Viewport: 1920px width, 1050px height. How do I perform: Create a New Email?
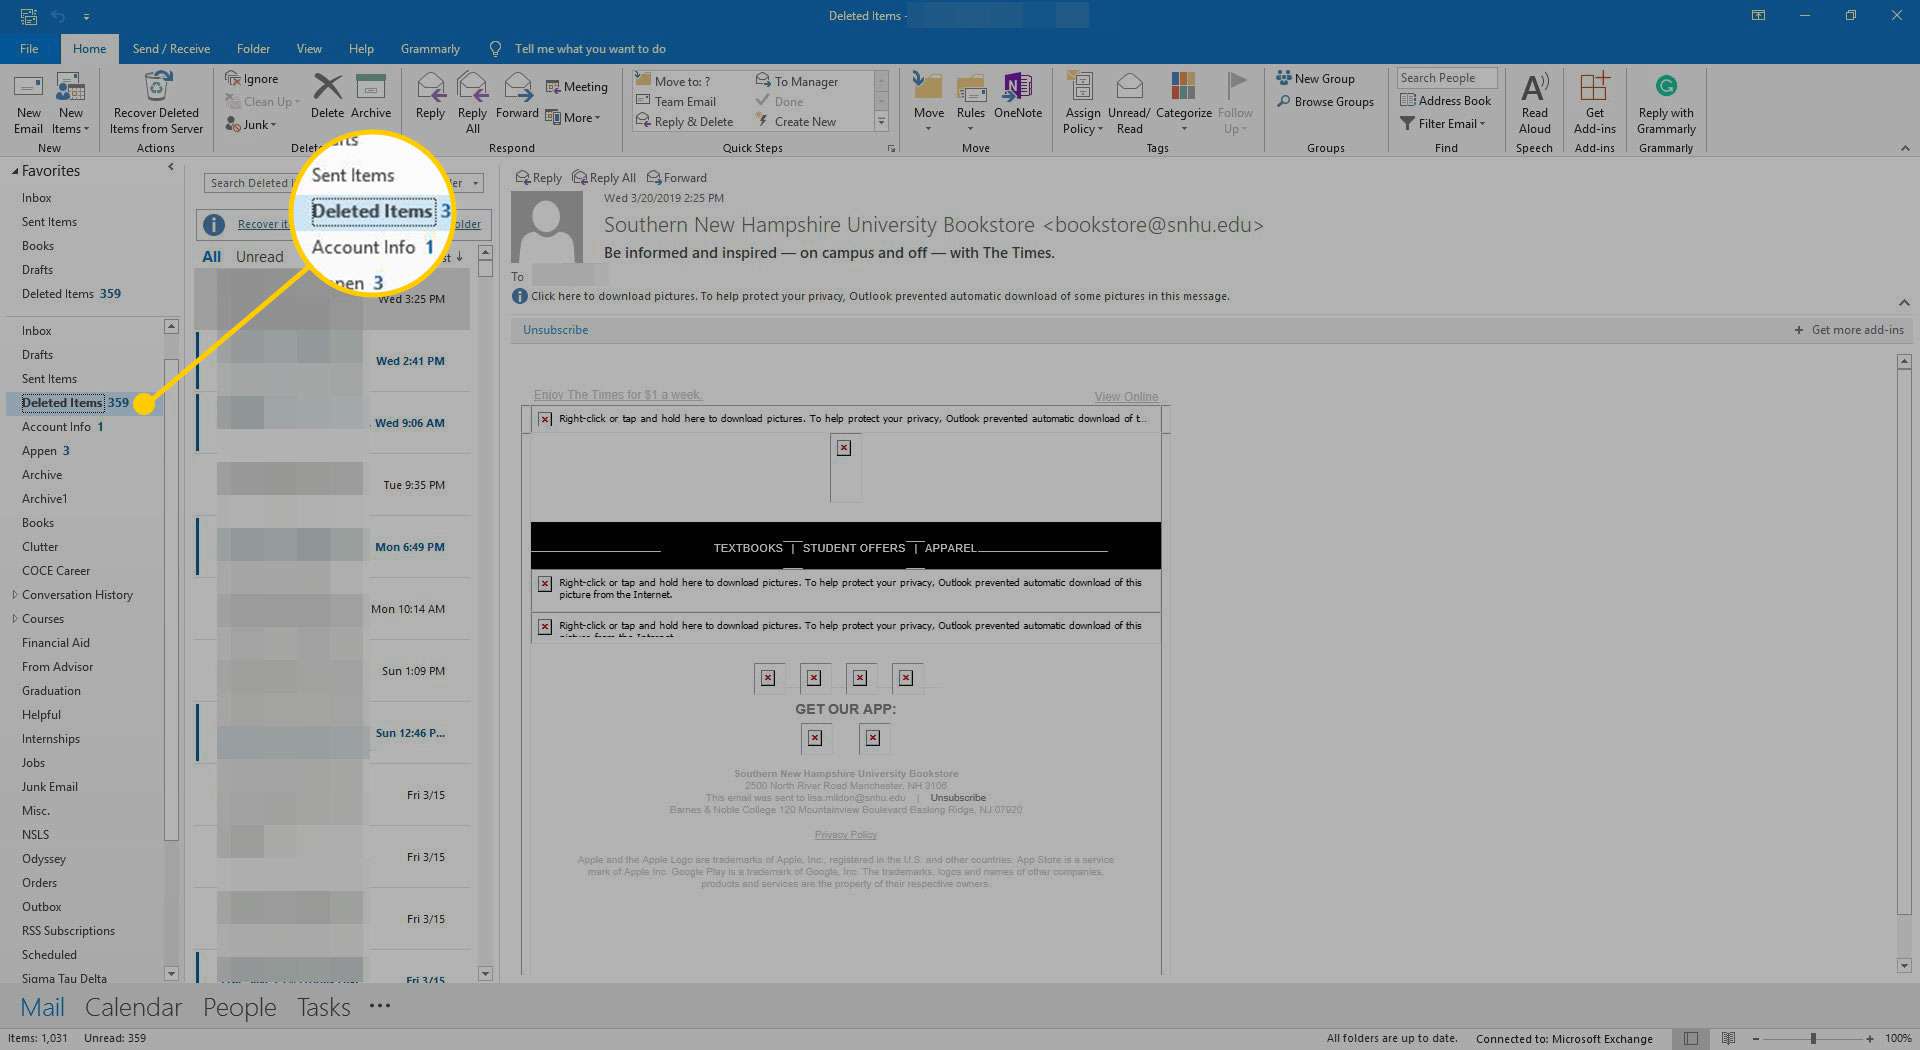[x=28, y=104]
